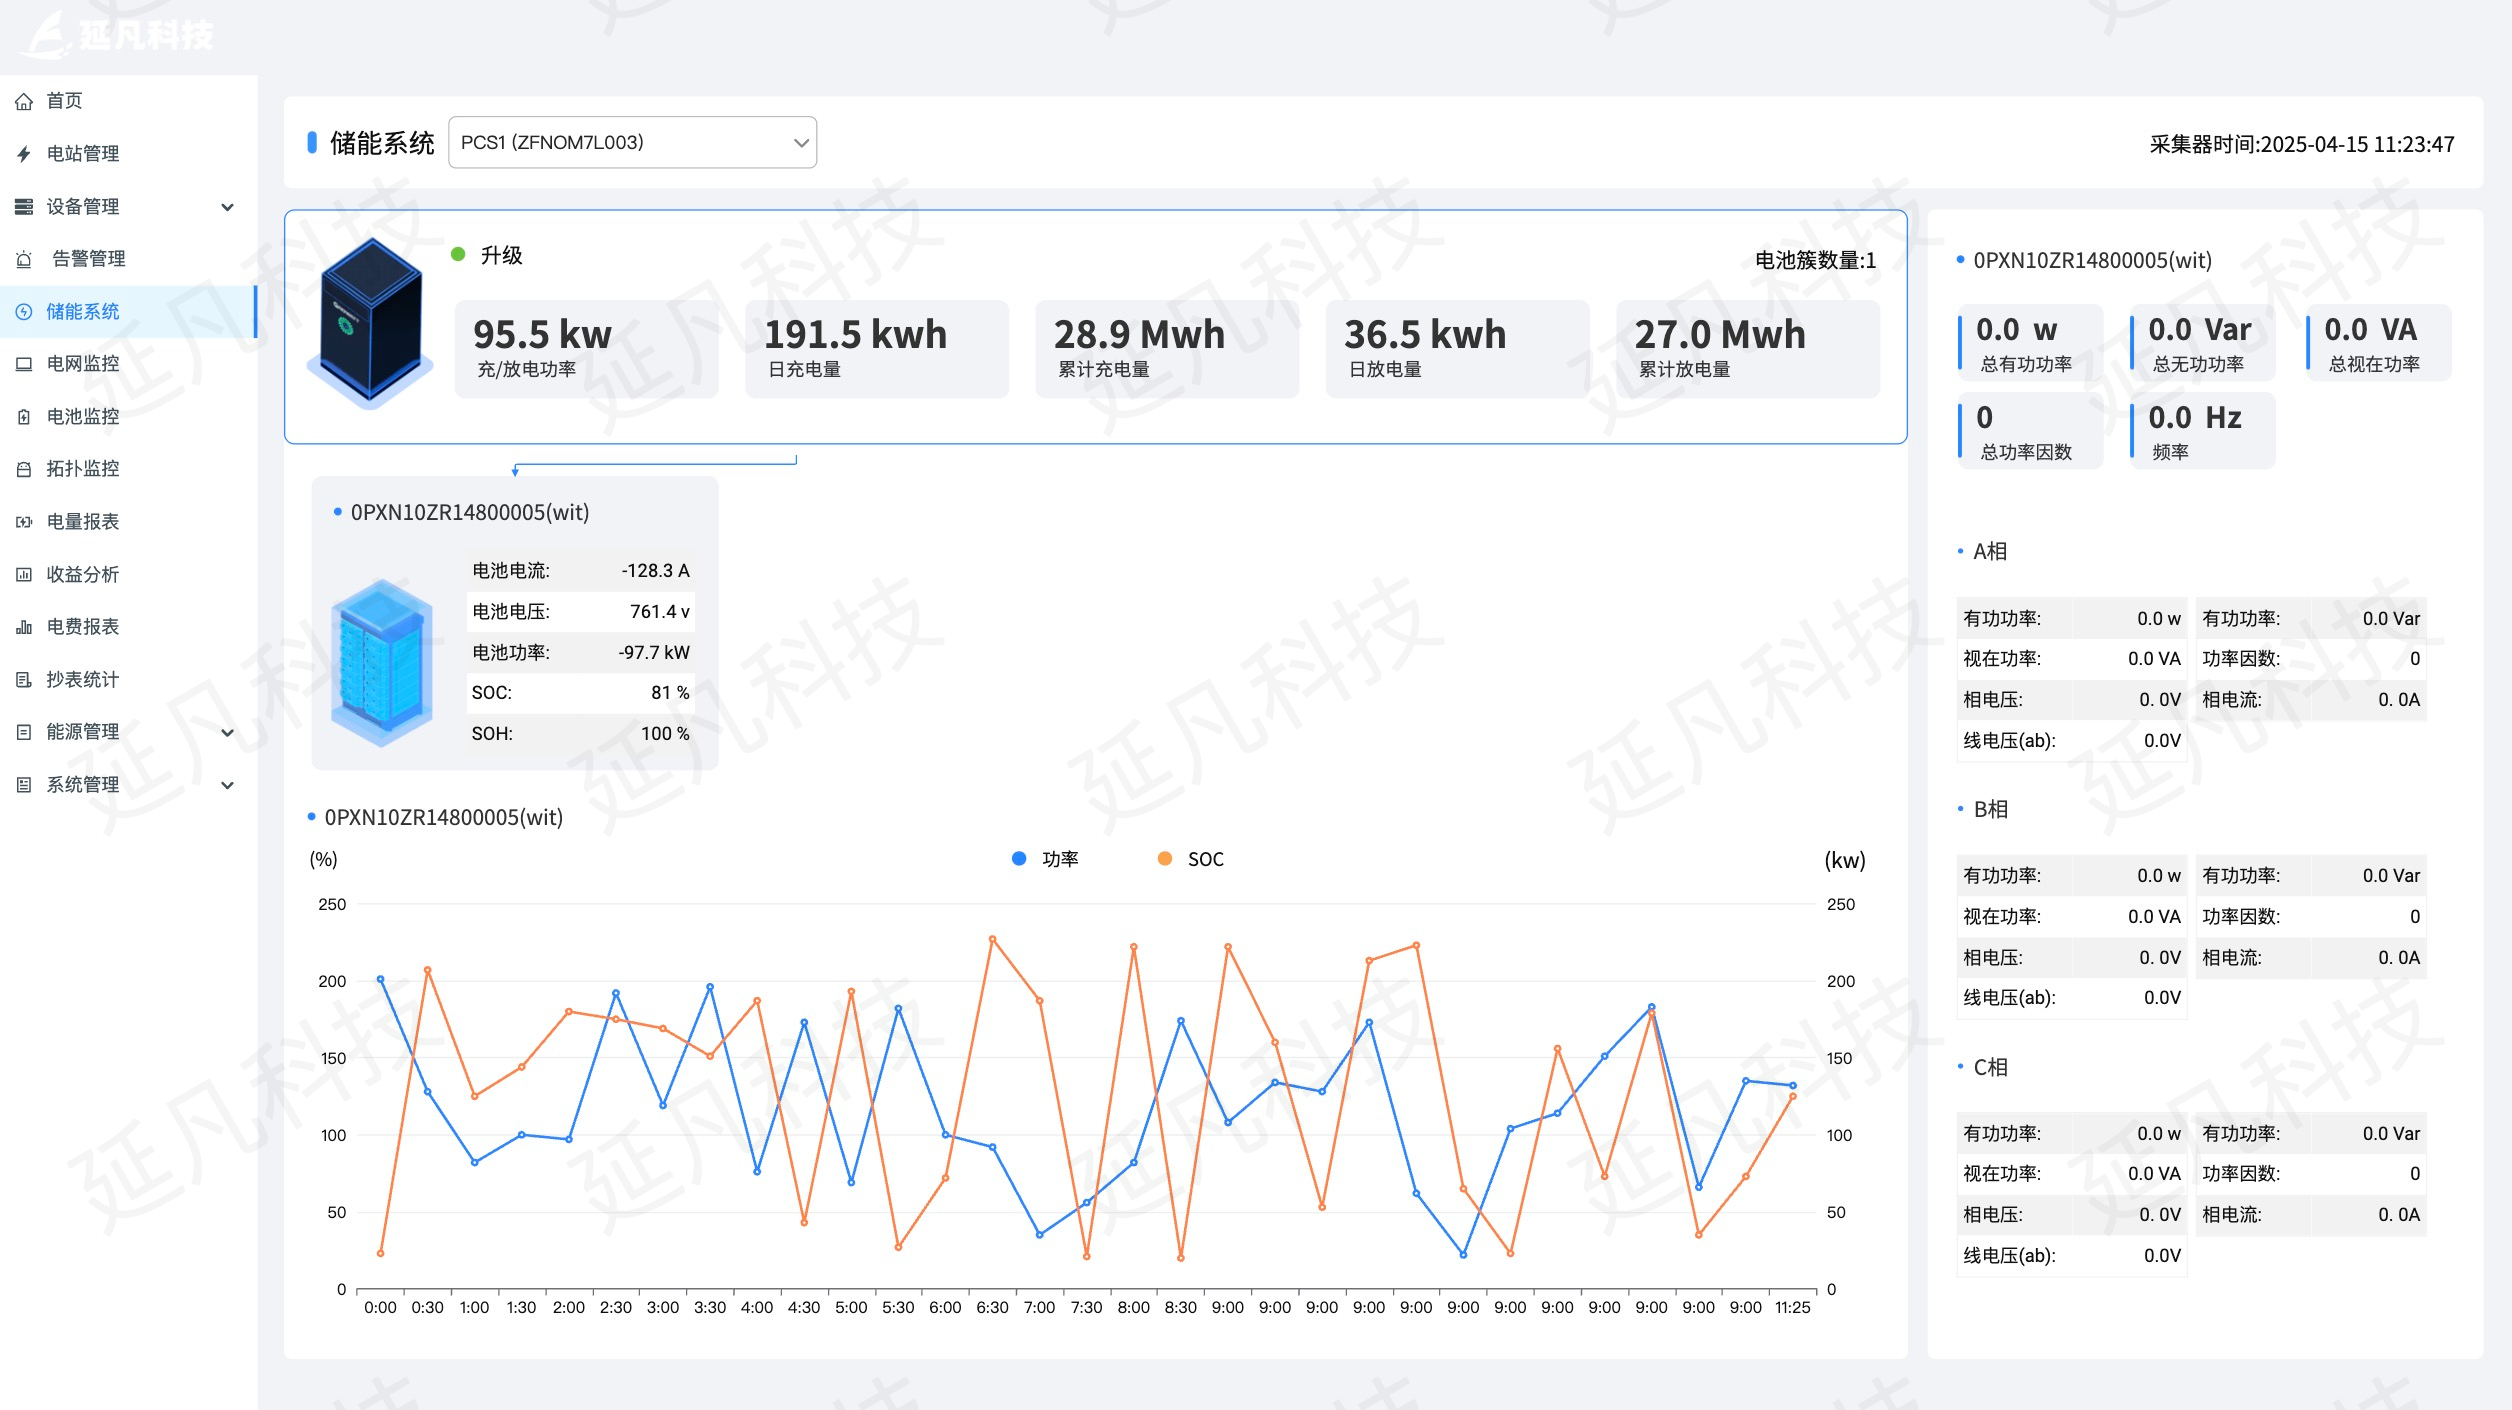Click the PCS energy storage cabinet image

[x=371, y=323]
